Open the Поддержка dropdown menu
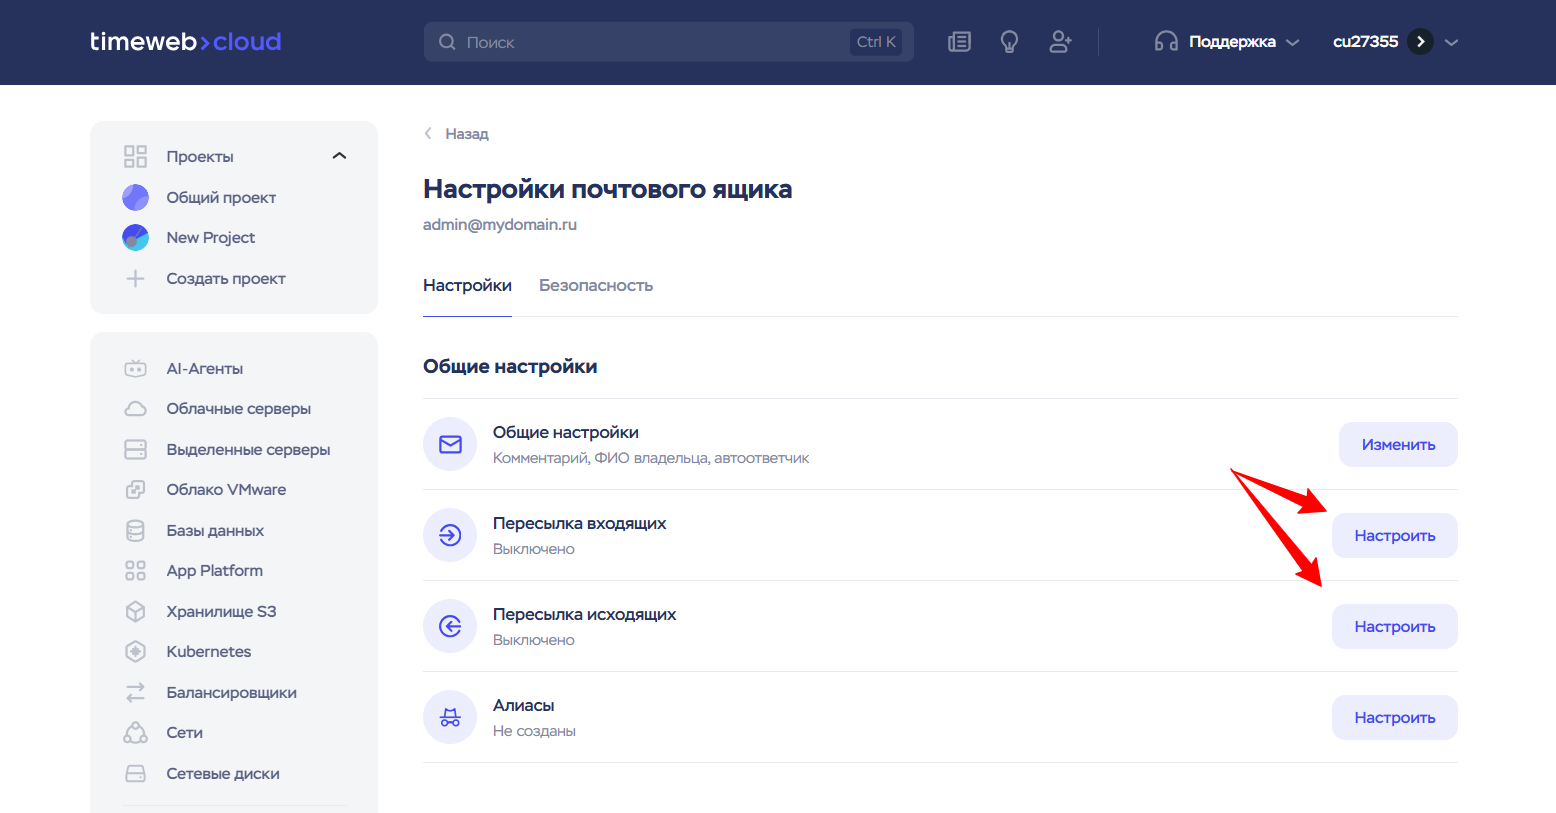 [1228, 42]
